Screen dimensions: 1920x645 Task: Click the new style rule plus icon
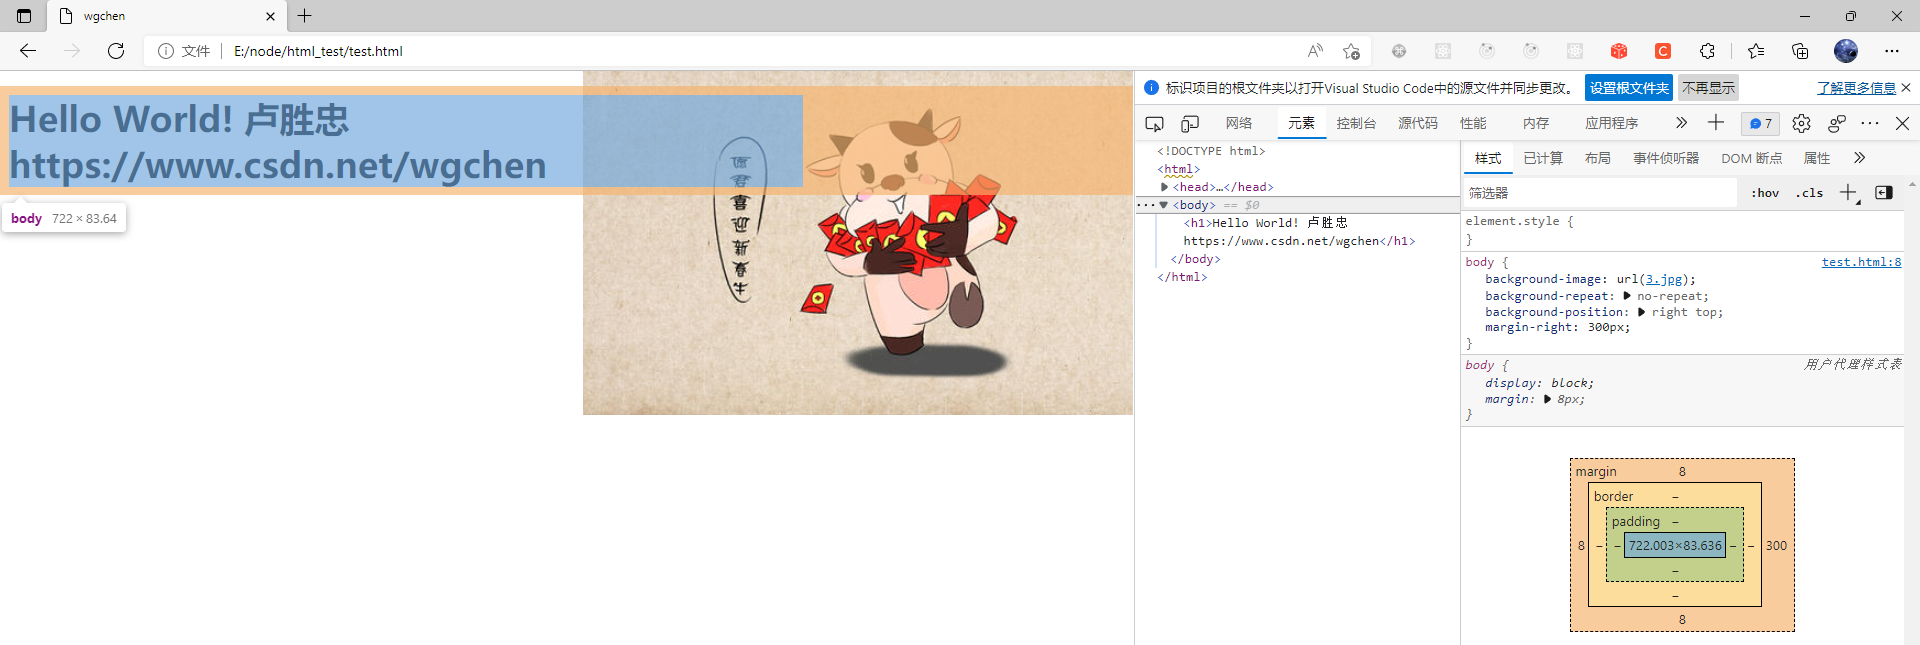[1848, 192]
